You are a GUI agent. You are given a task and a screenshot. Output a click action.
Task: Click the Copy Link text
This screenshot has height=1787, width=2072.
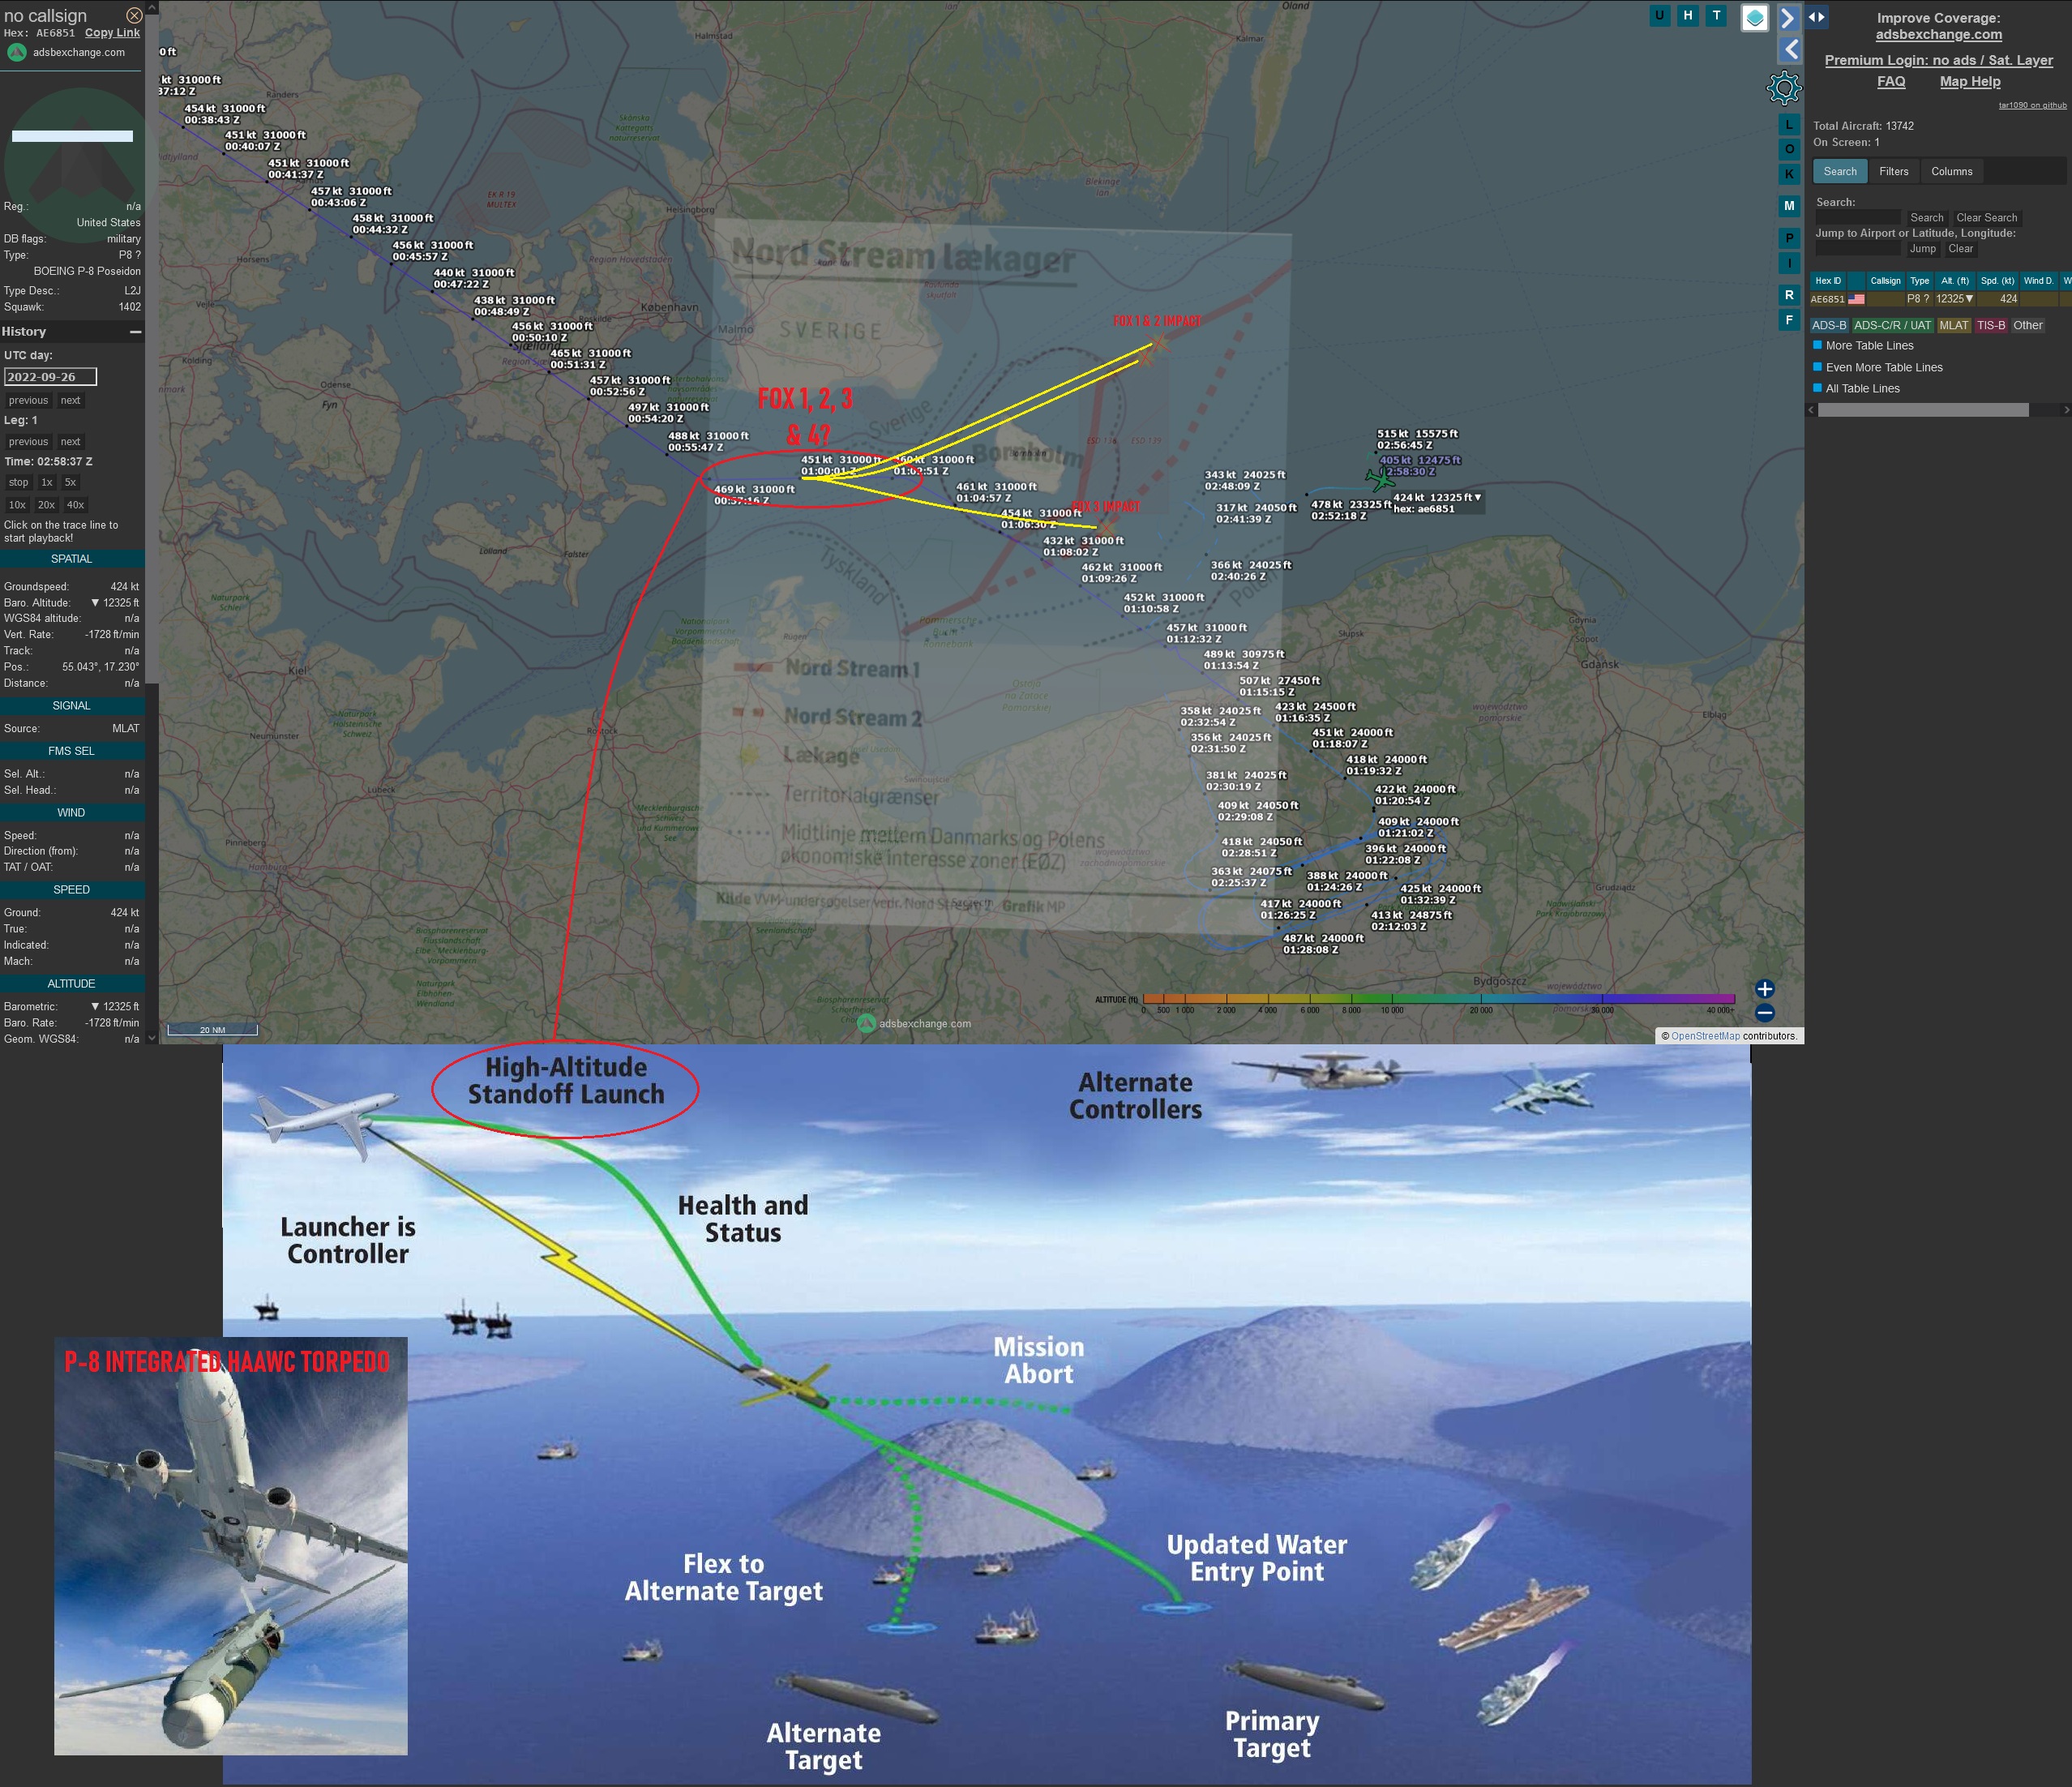pos(112,32)
